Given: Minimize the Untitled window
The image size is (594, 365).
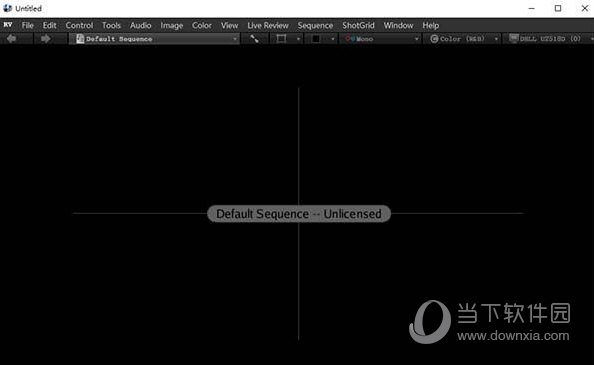Looking at the screenshot, I should [532, 8].
